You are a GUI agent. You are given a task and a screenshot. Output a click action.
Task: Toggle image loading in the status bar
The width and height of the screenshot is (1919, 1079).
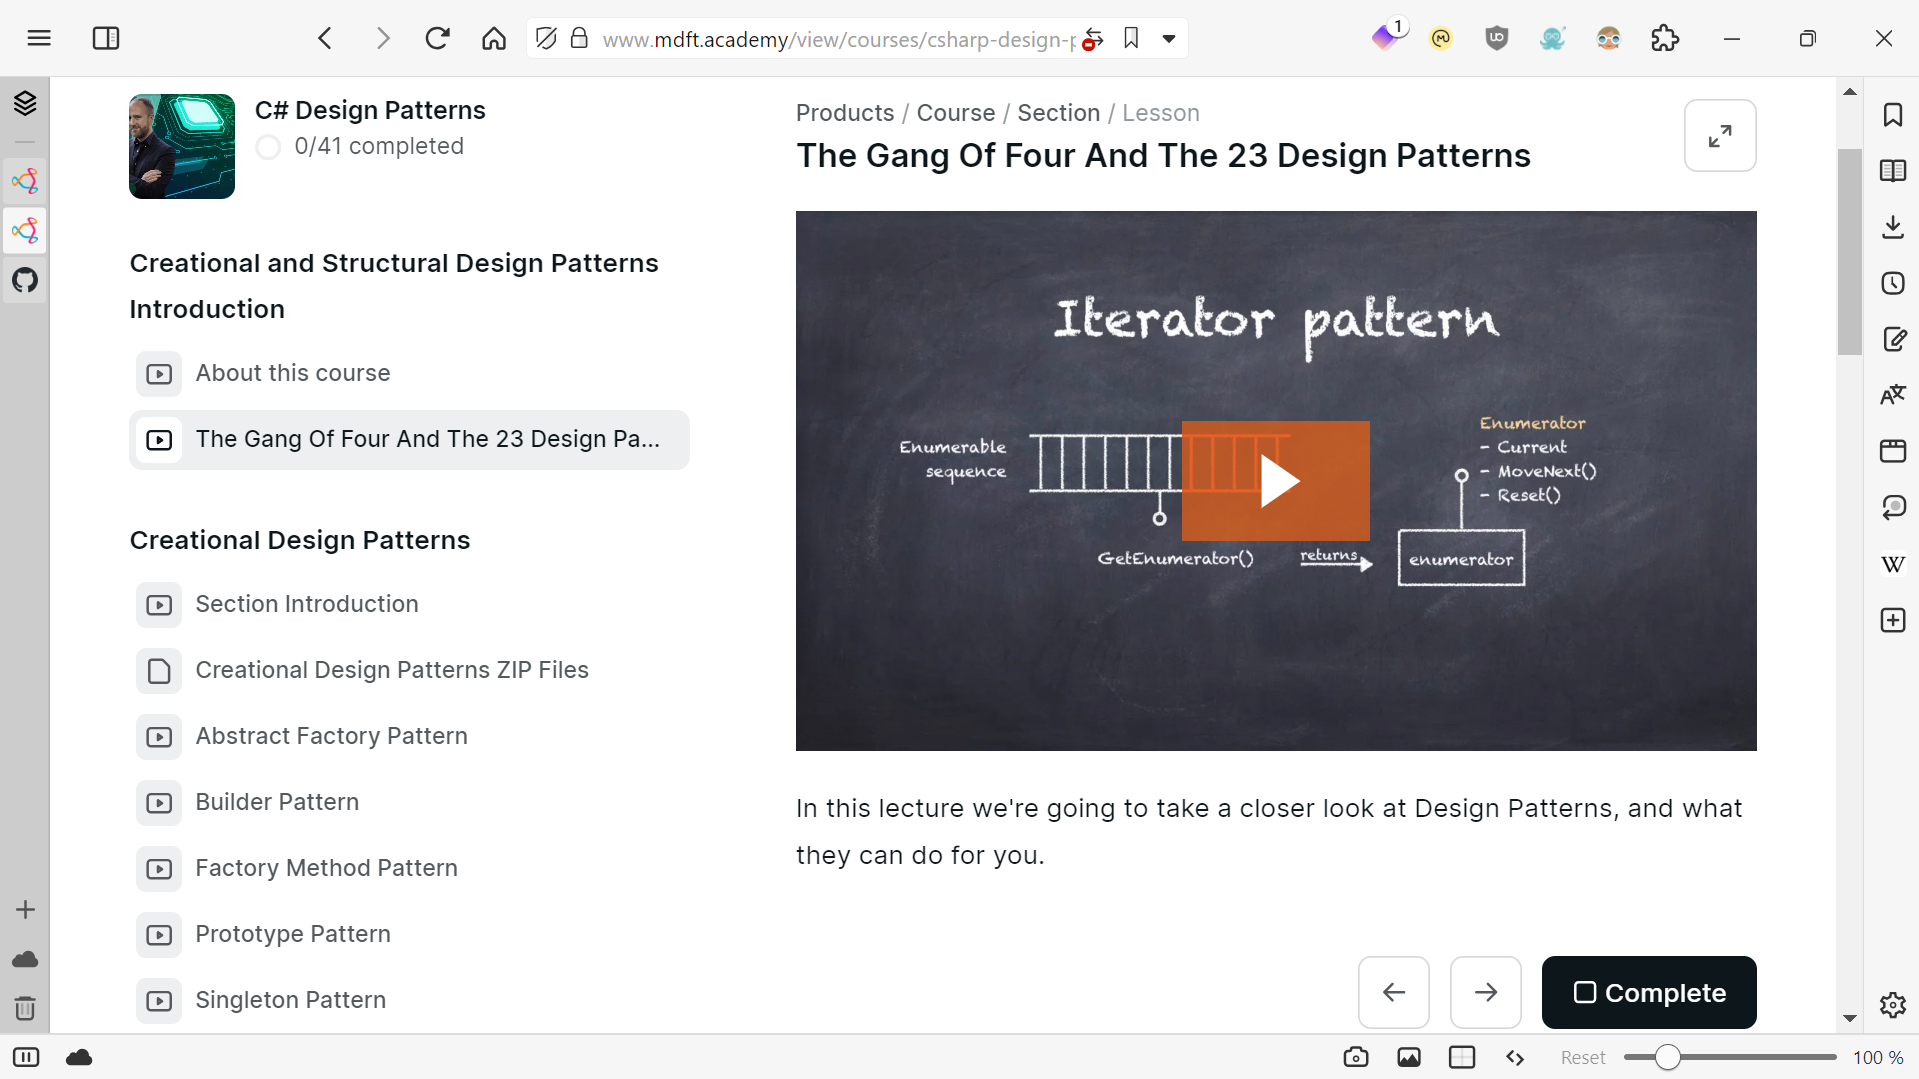pos(1409,1057)
